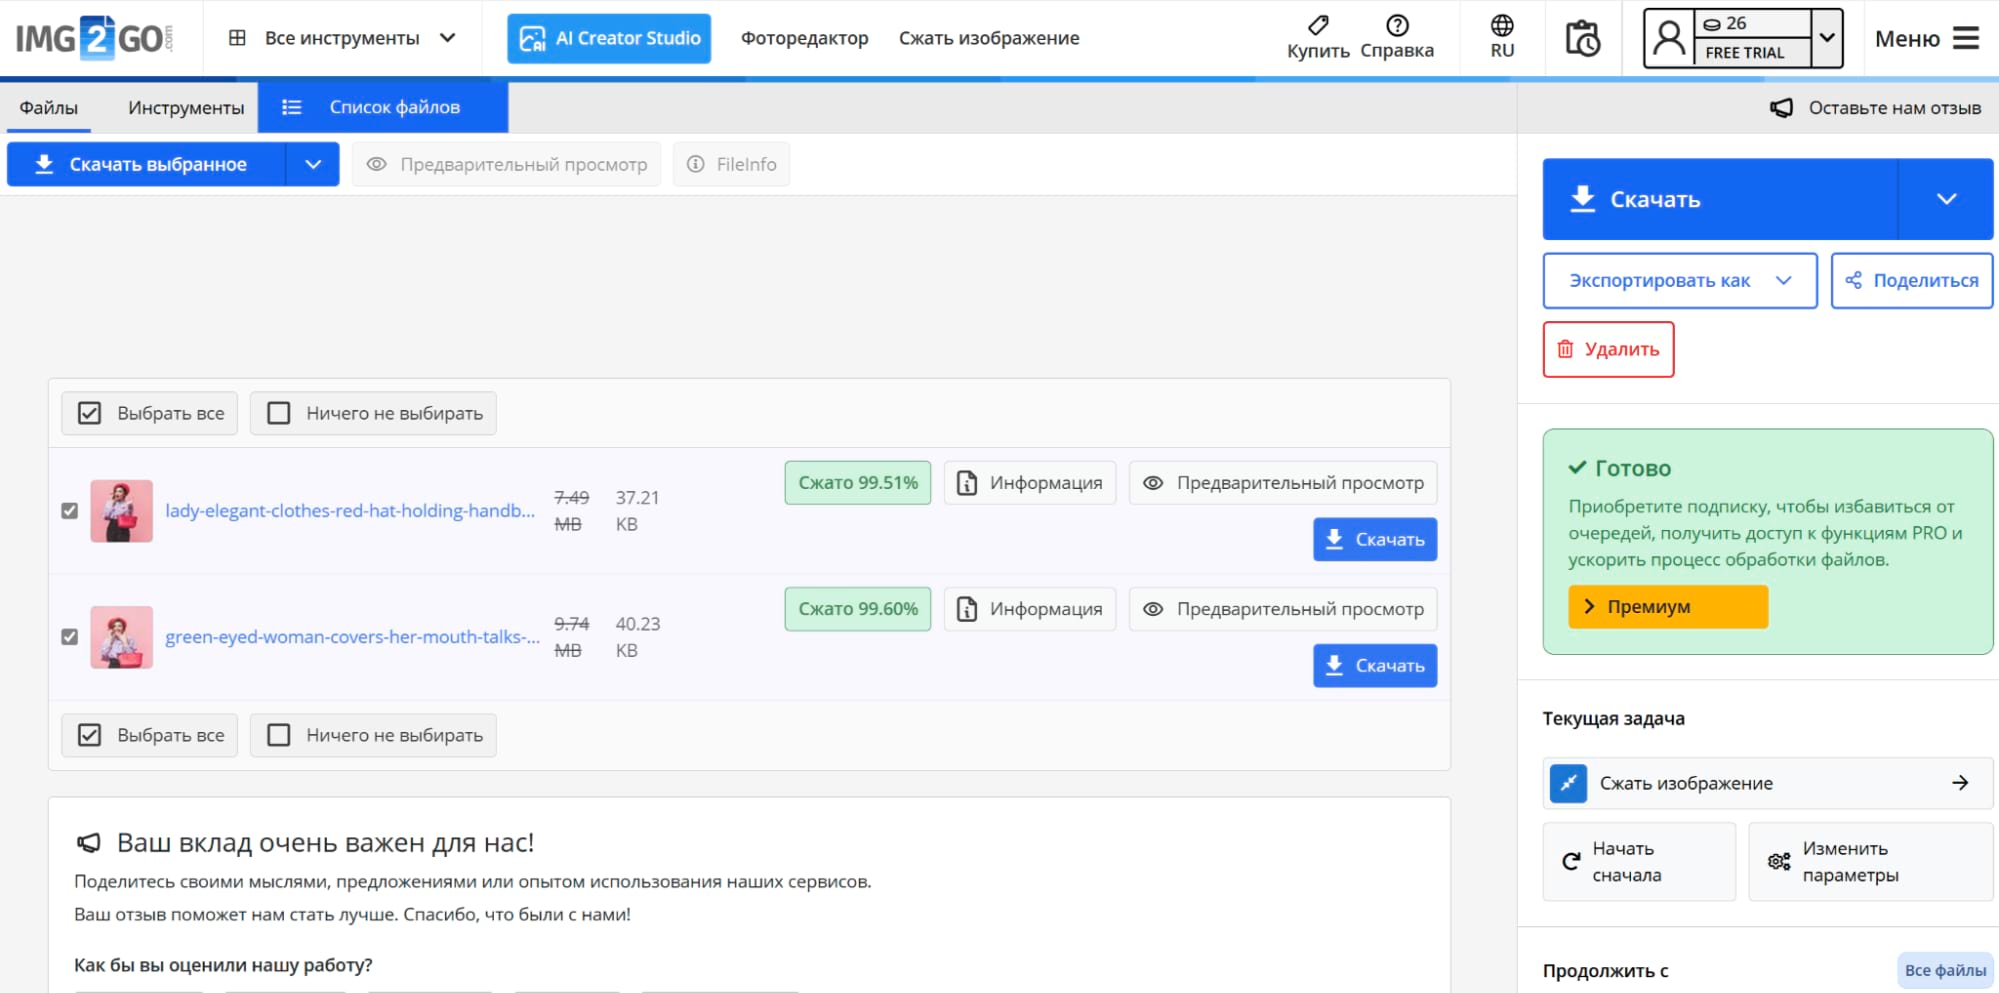Image resolution: width=1999 pixels, height=993 pixels.
Task: Open the task history clock icon
Action: [x=1582, y=38]
